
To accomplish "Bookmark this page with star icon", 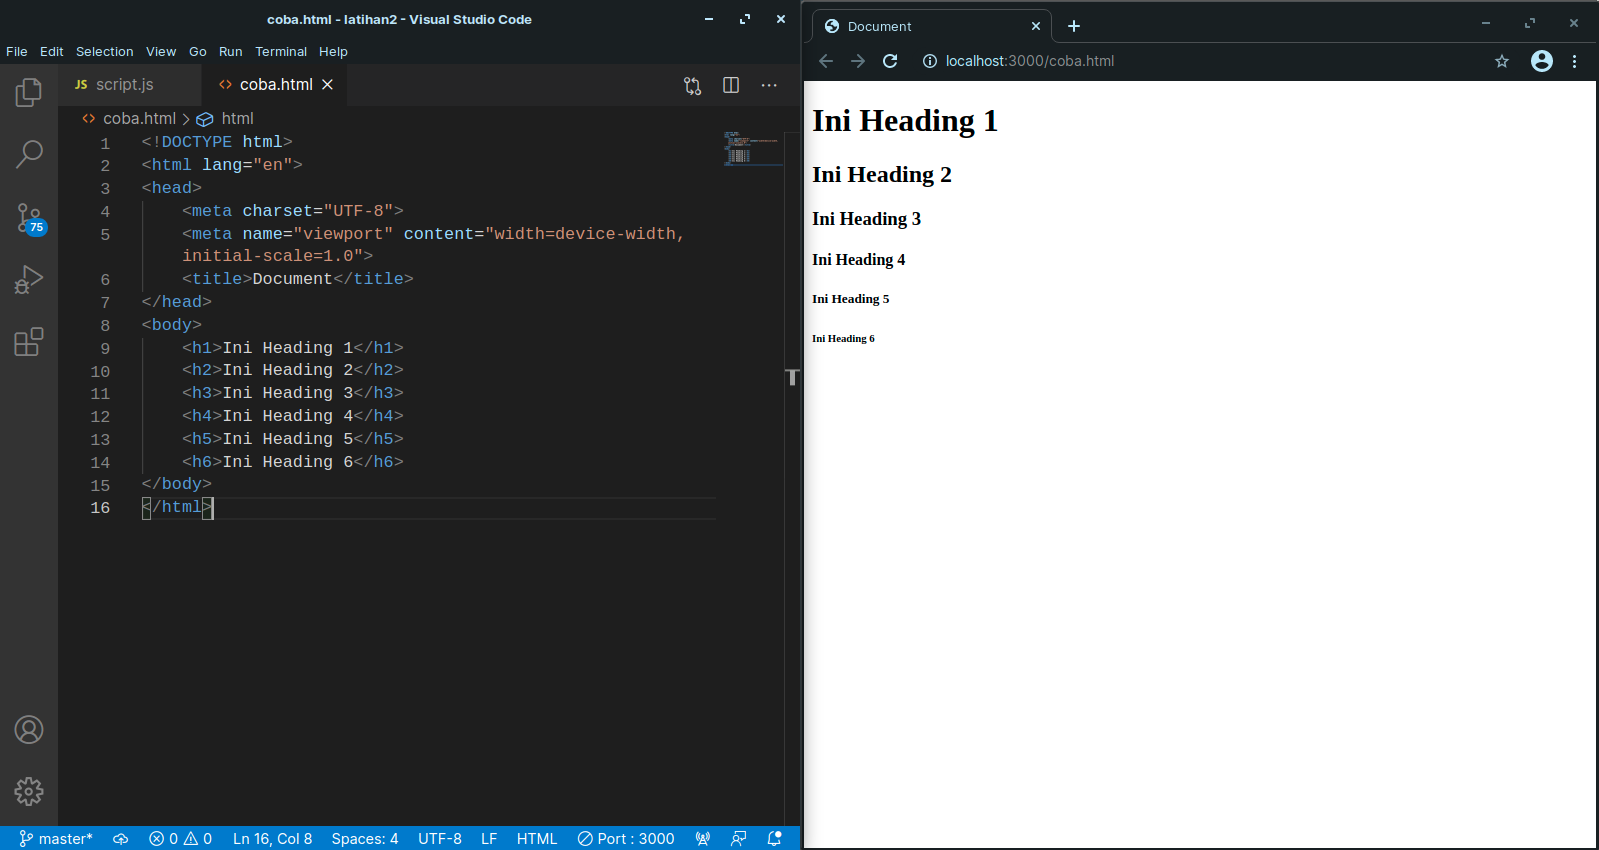I will (x=1502, y=61).
